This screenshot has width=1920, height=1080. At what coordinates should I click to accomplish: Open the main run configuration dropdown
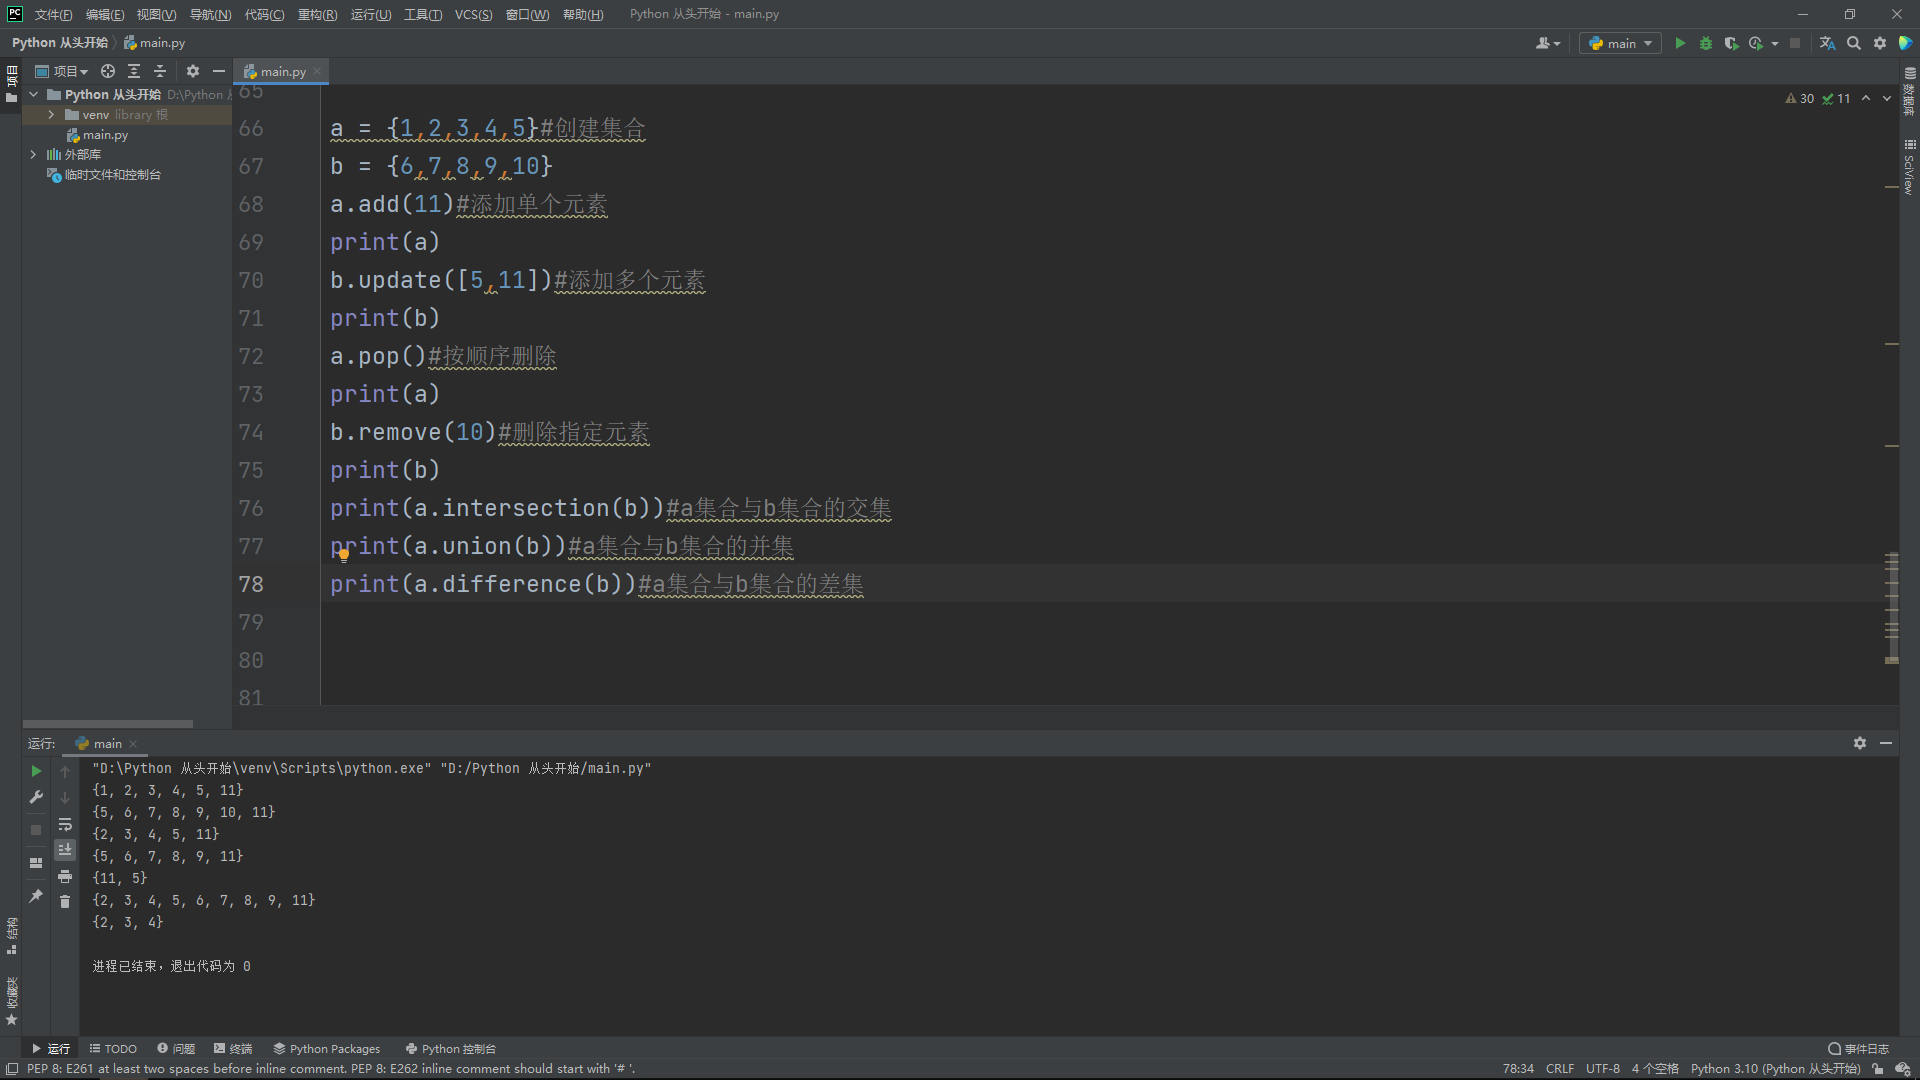click(x=1620, y=43)
